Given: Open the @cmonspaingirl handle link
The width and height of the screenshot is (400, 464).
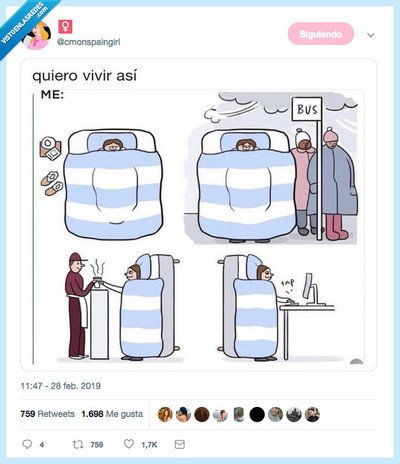Looking at the screenshot, I should click(89, 42).
